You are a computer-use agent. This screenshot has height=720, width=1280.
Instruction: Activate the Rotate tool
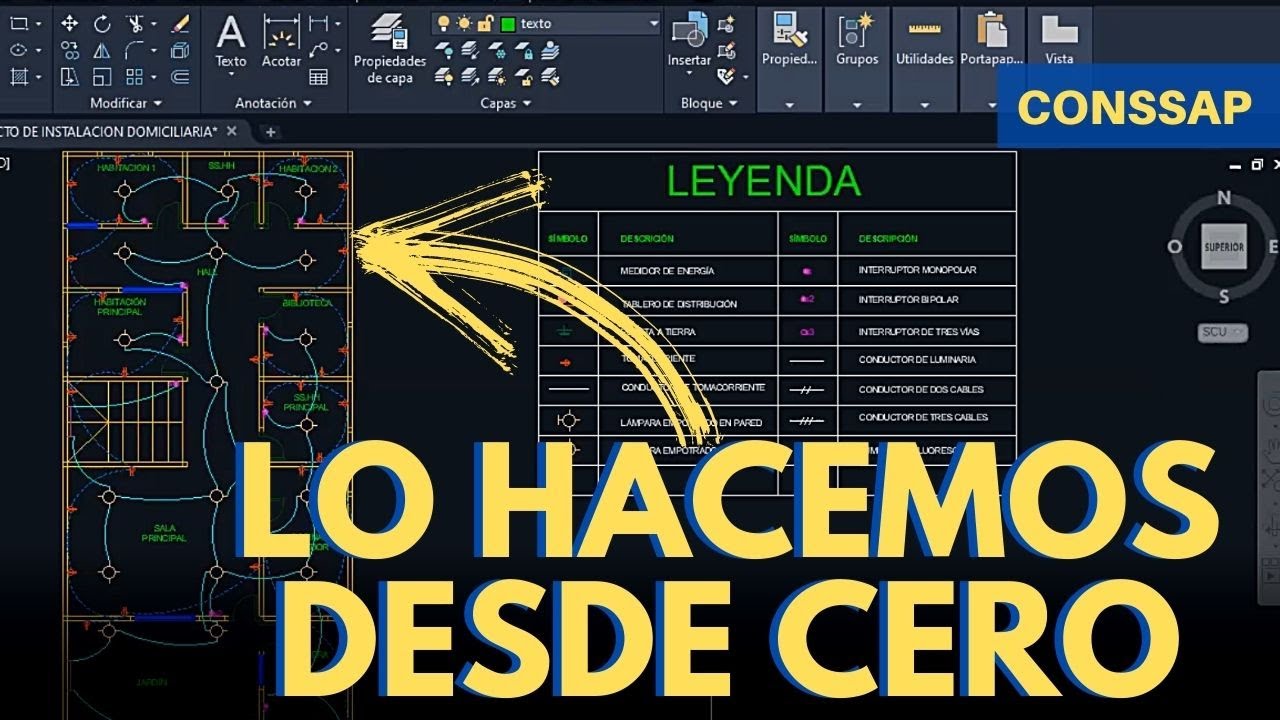pos(102,23)
